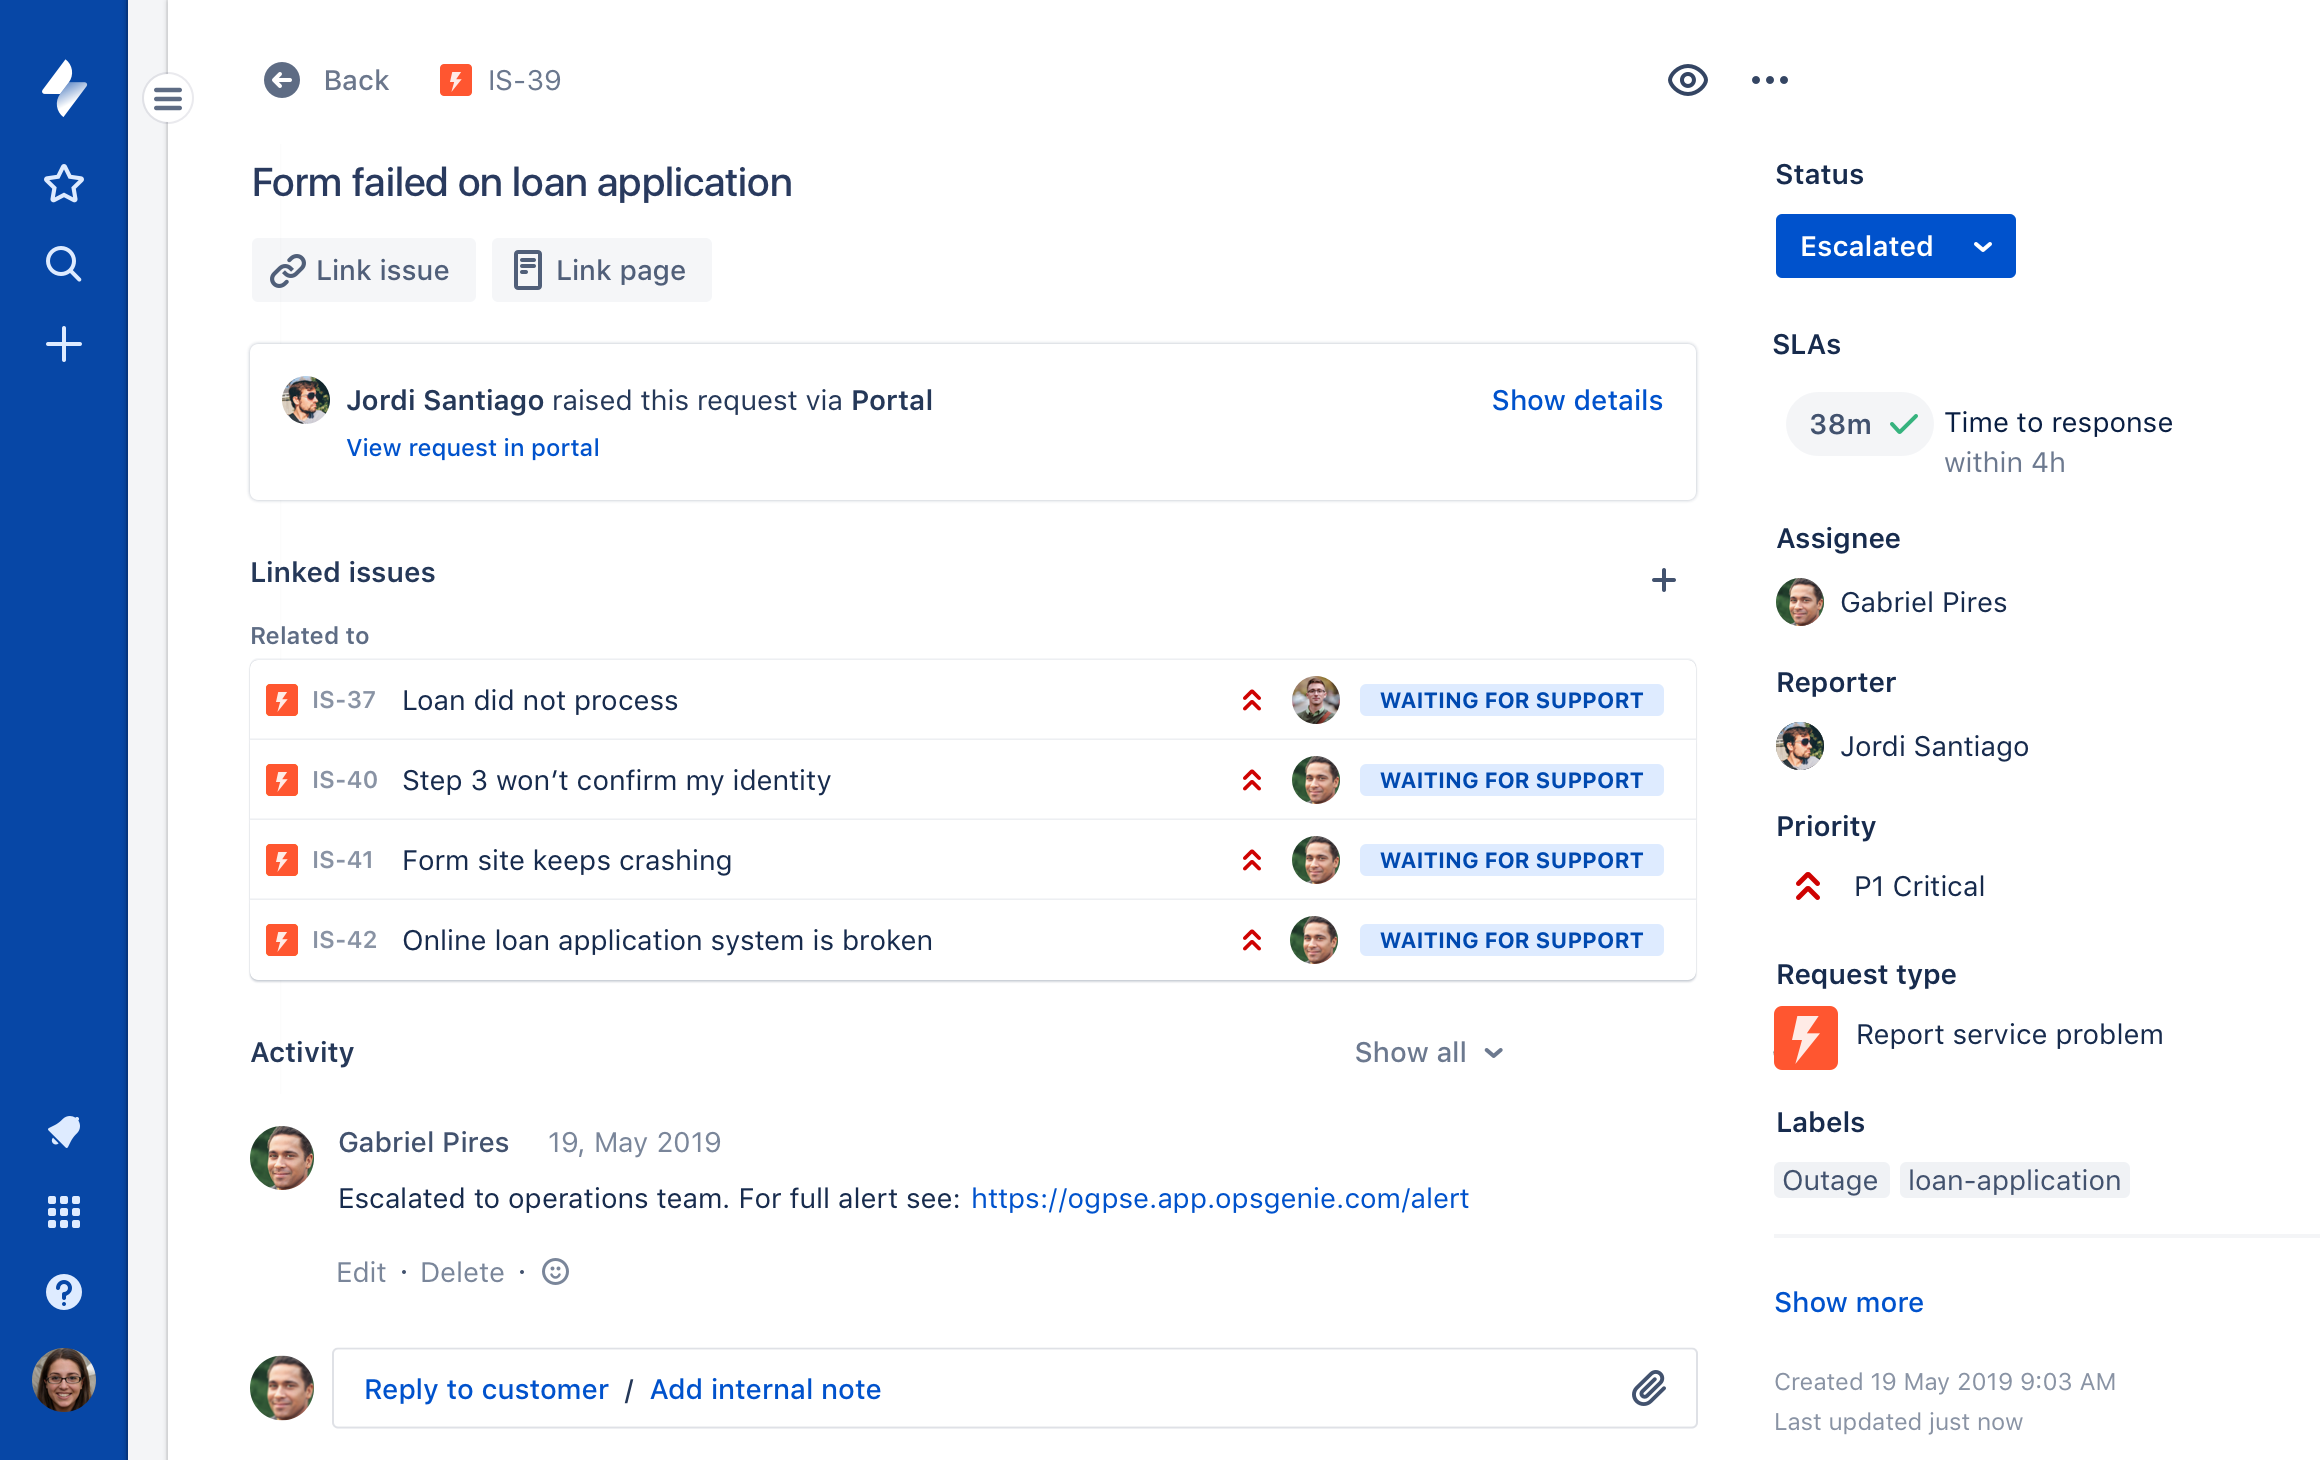Click the back navigation arrow icon
The width and height of the screenshot is (2320, 1460).
[282, 79]
